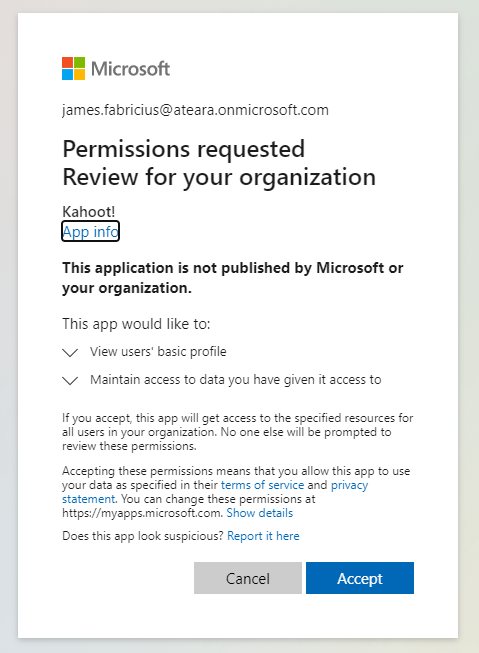479x653 pixels.
Task: Click the Accept button
Action: pyautogui.click(x=360, y=578)
